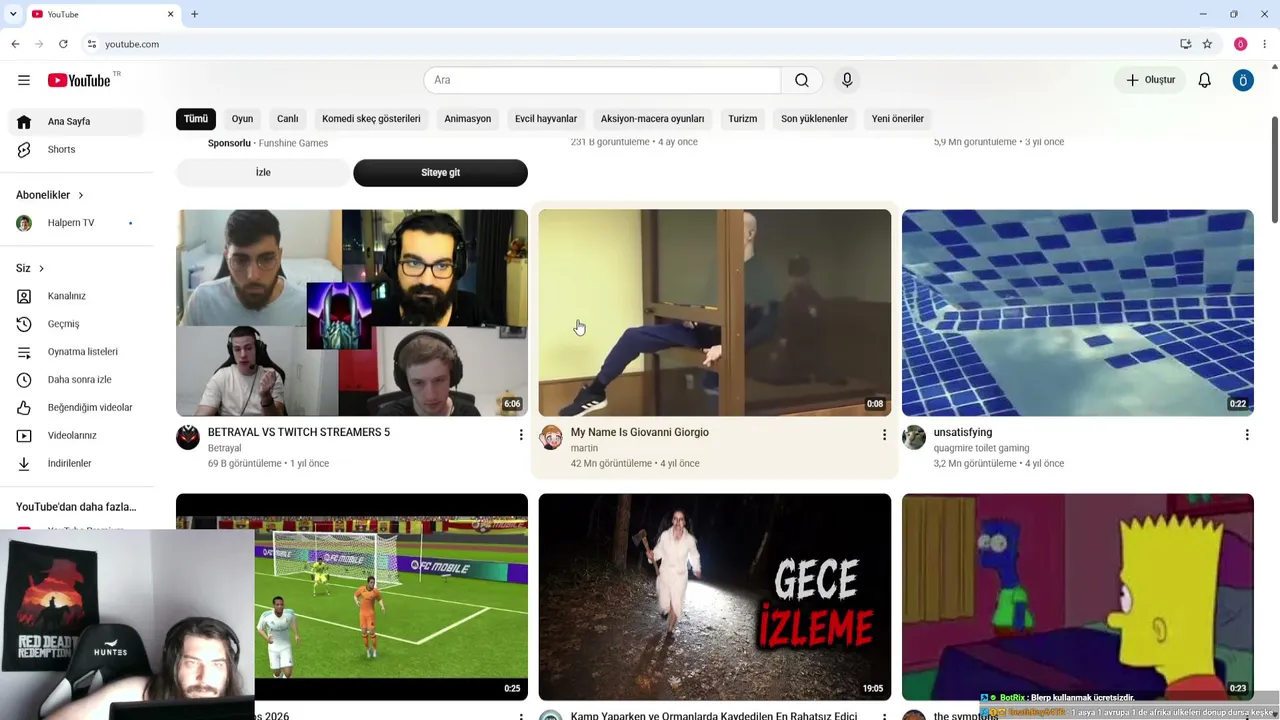
Task: Select the Tümü filter chip
Action: click(196, 118)
